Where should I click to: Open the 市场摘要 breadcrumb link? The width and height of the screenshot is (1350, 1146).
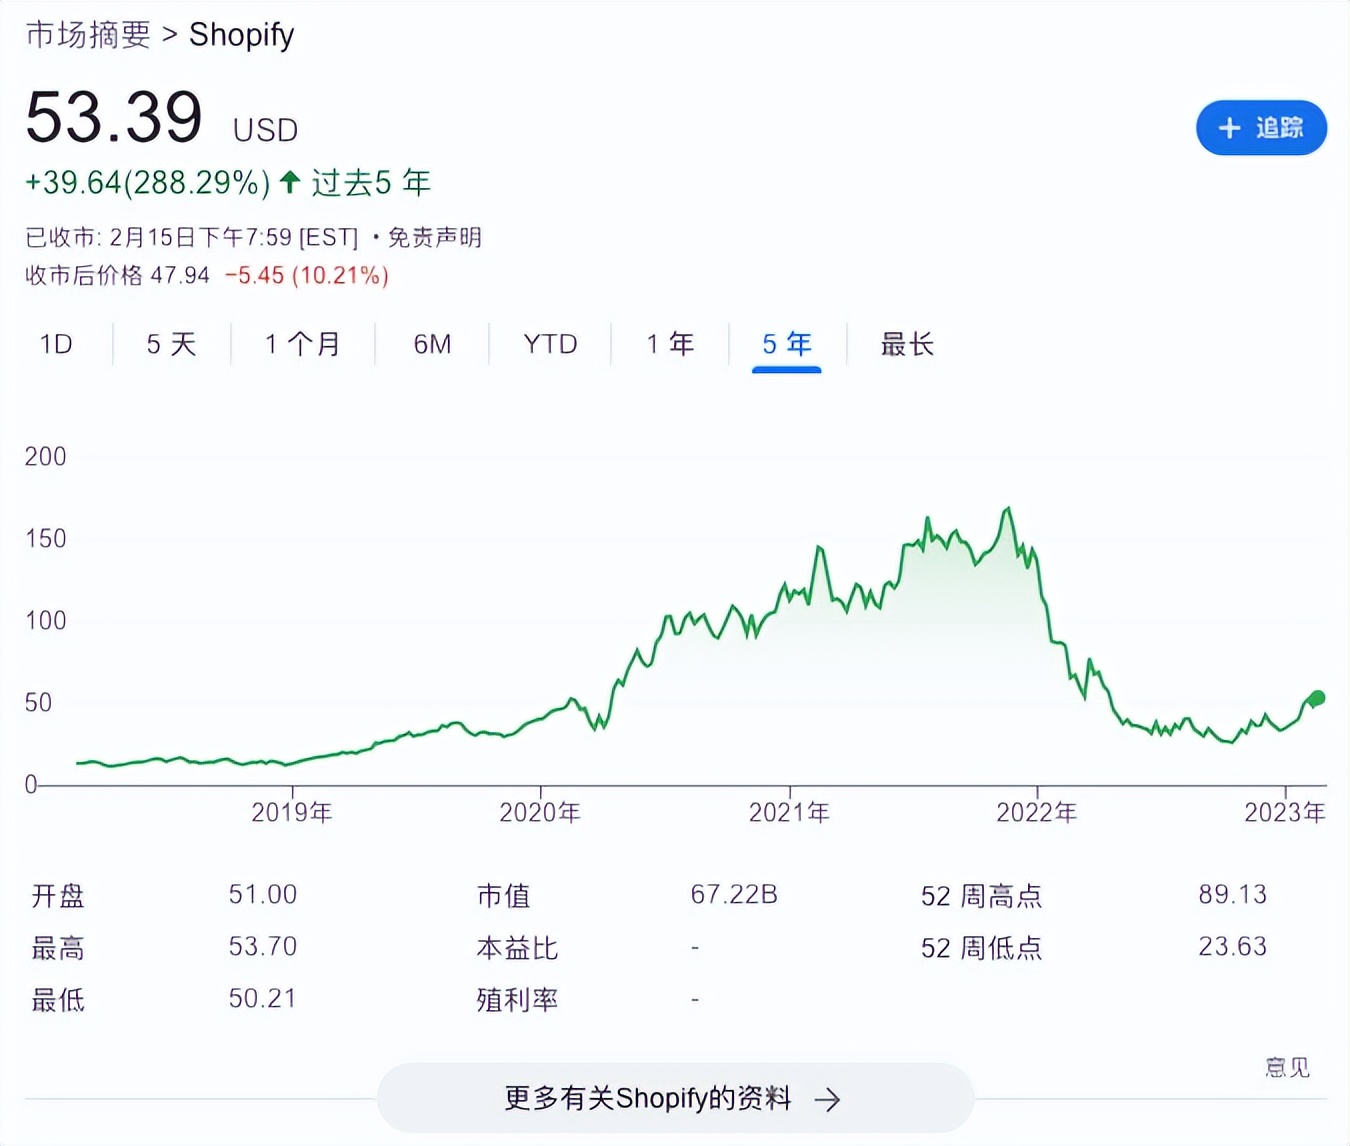pos(88,35)
